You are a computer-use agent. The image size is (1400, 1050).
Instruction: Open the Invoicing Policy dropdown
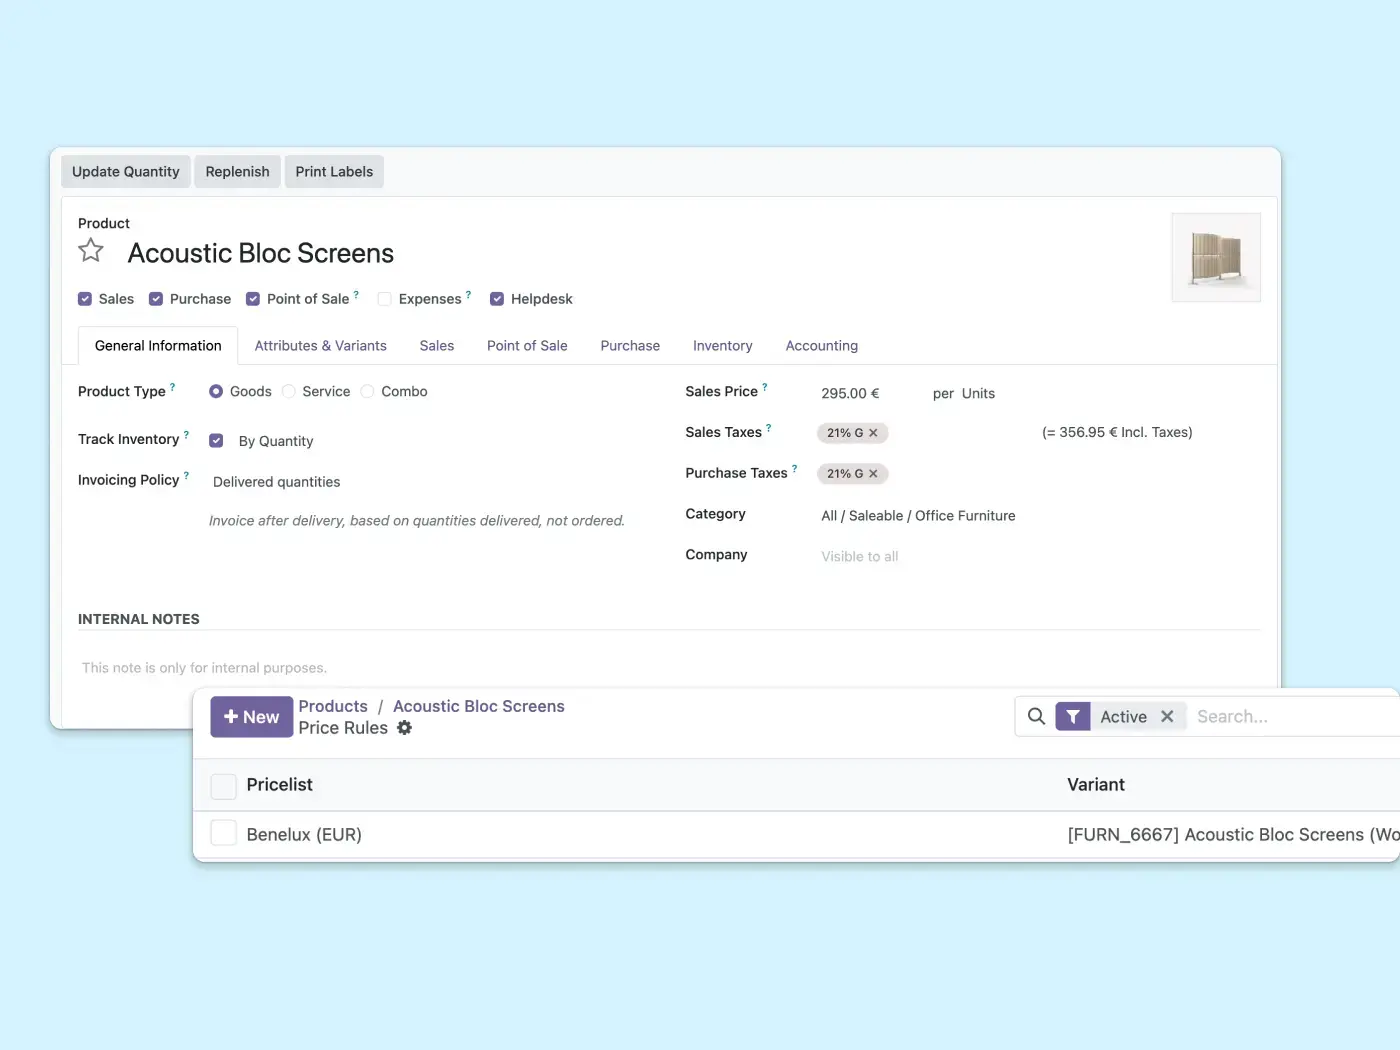277,482
